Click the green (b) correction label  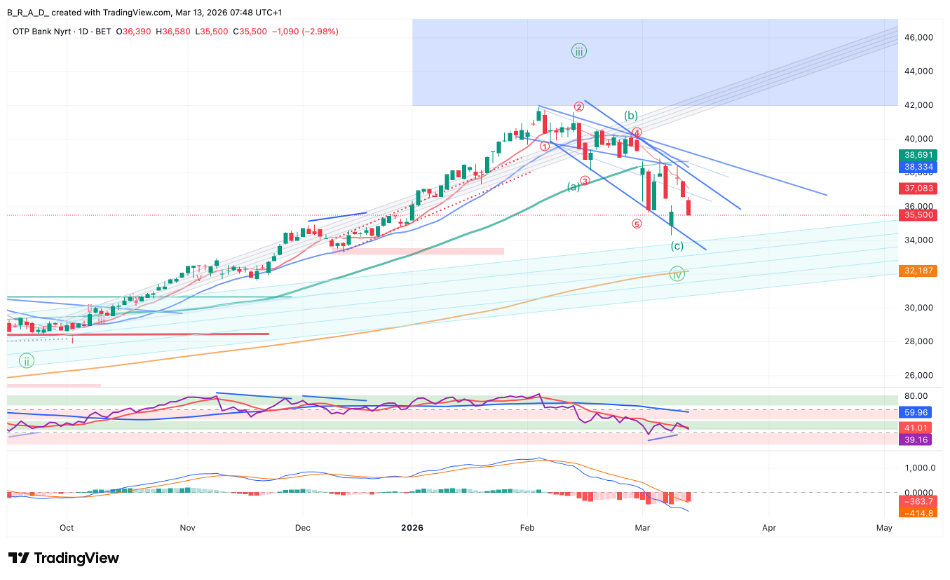tap(631, 116)
